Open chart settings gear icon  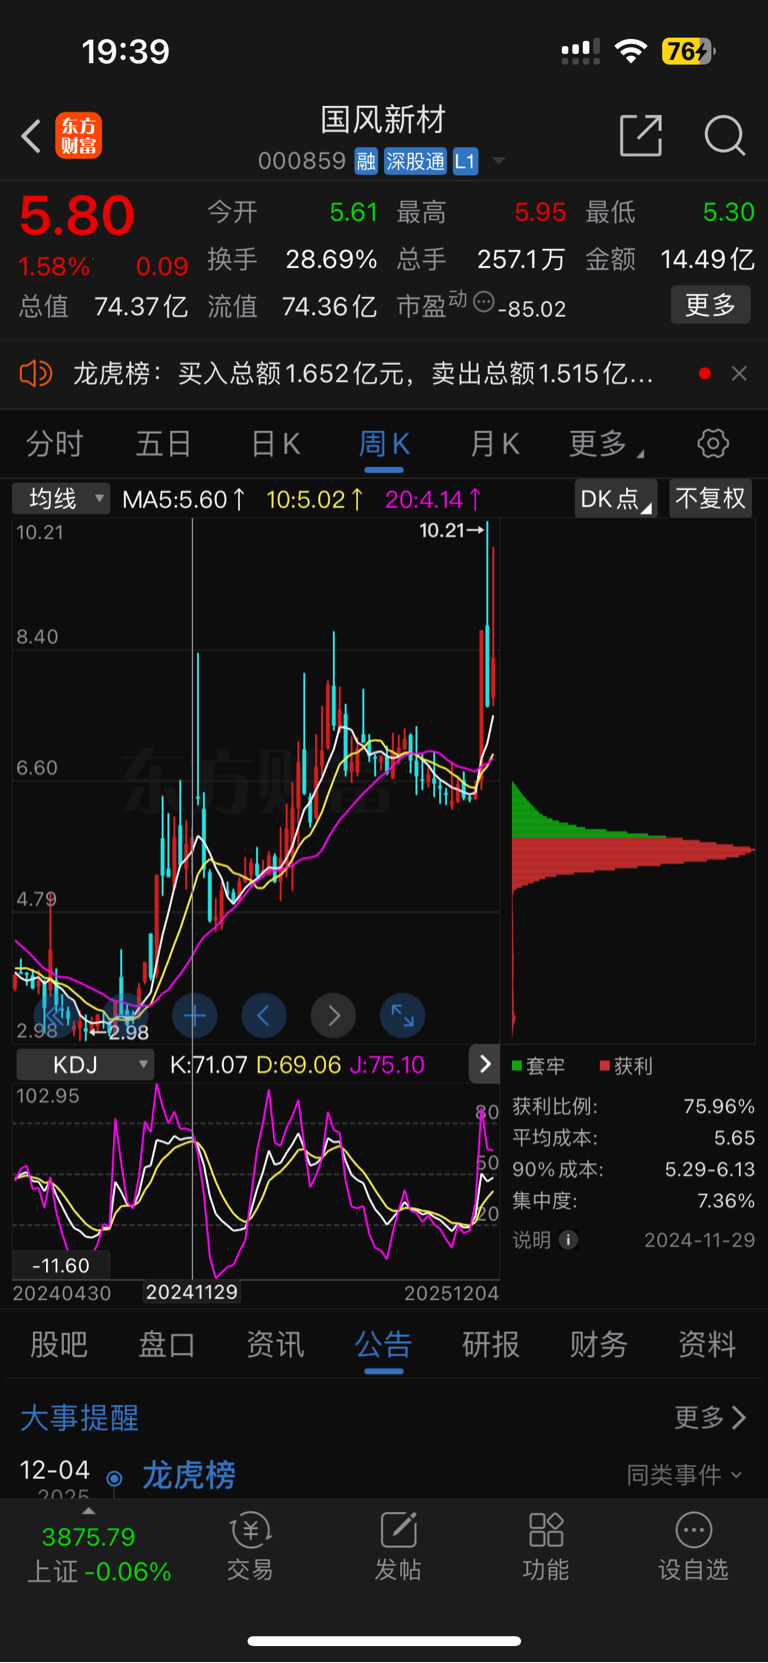point(713,443)
